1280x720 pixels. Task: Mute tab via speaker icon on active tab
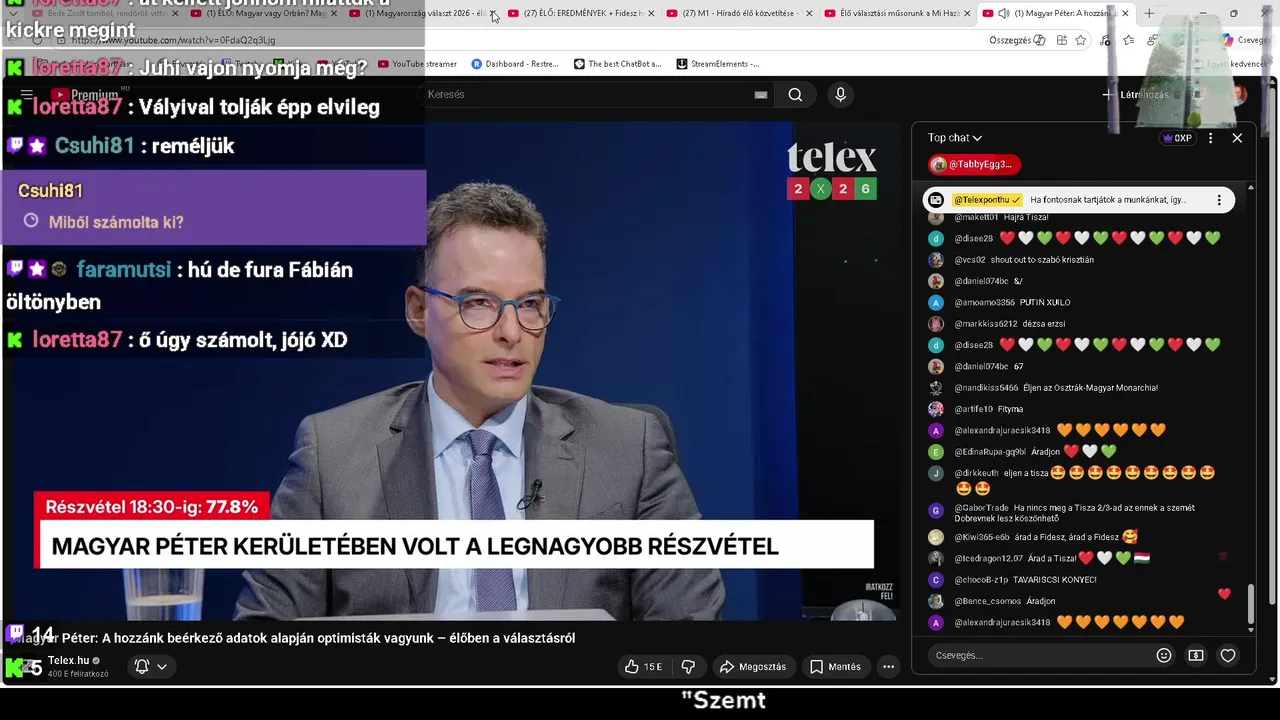point(1003,13)
